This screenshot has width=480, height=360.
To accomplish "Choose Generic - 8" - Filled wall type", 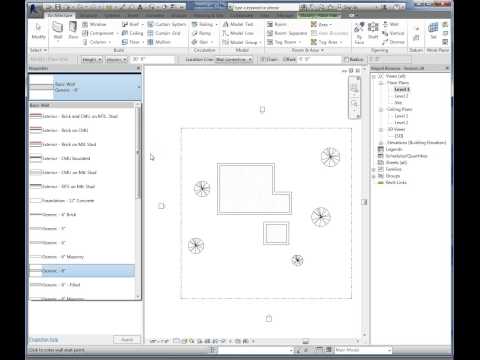I will click(x=82, y=285).
